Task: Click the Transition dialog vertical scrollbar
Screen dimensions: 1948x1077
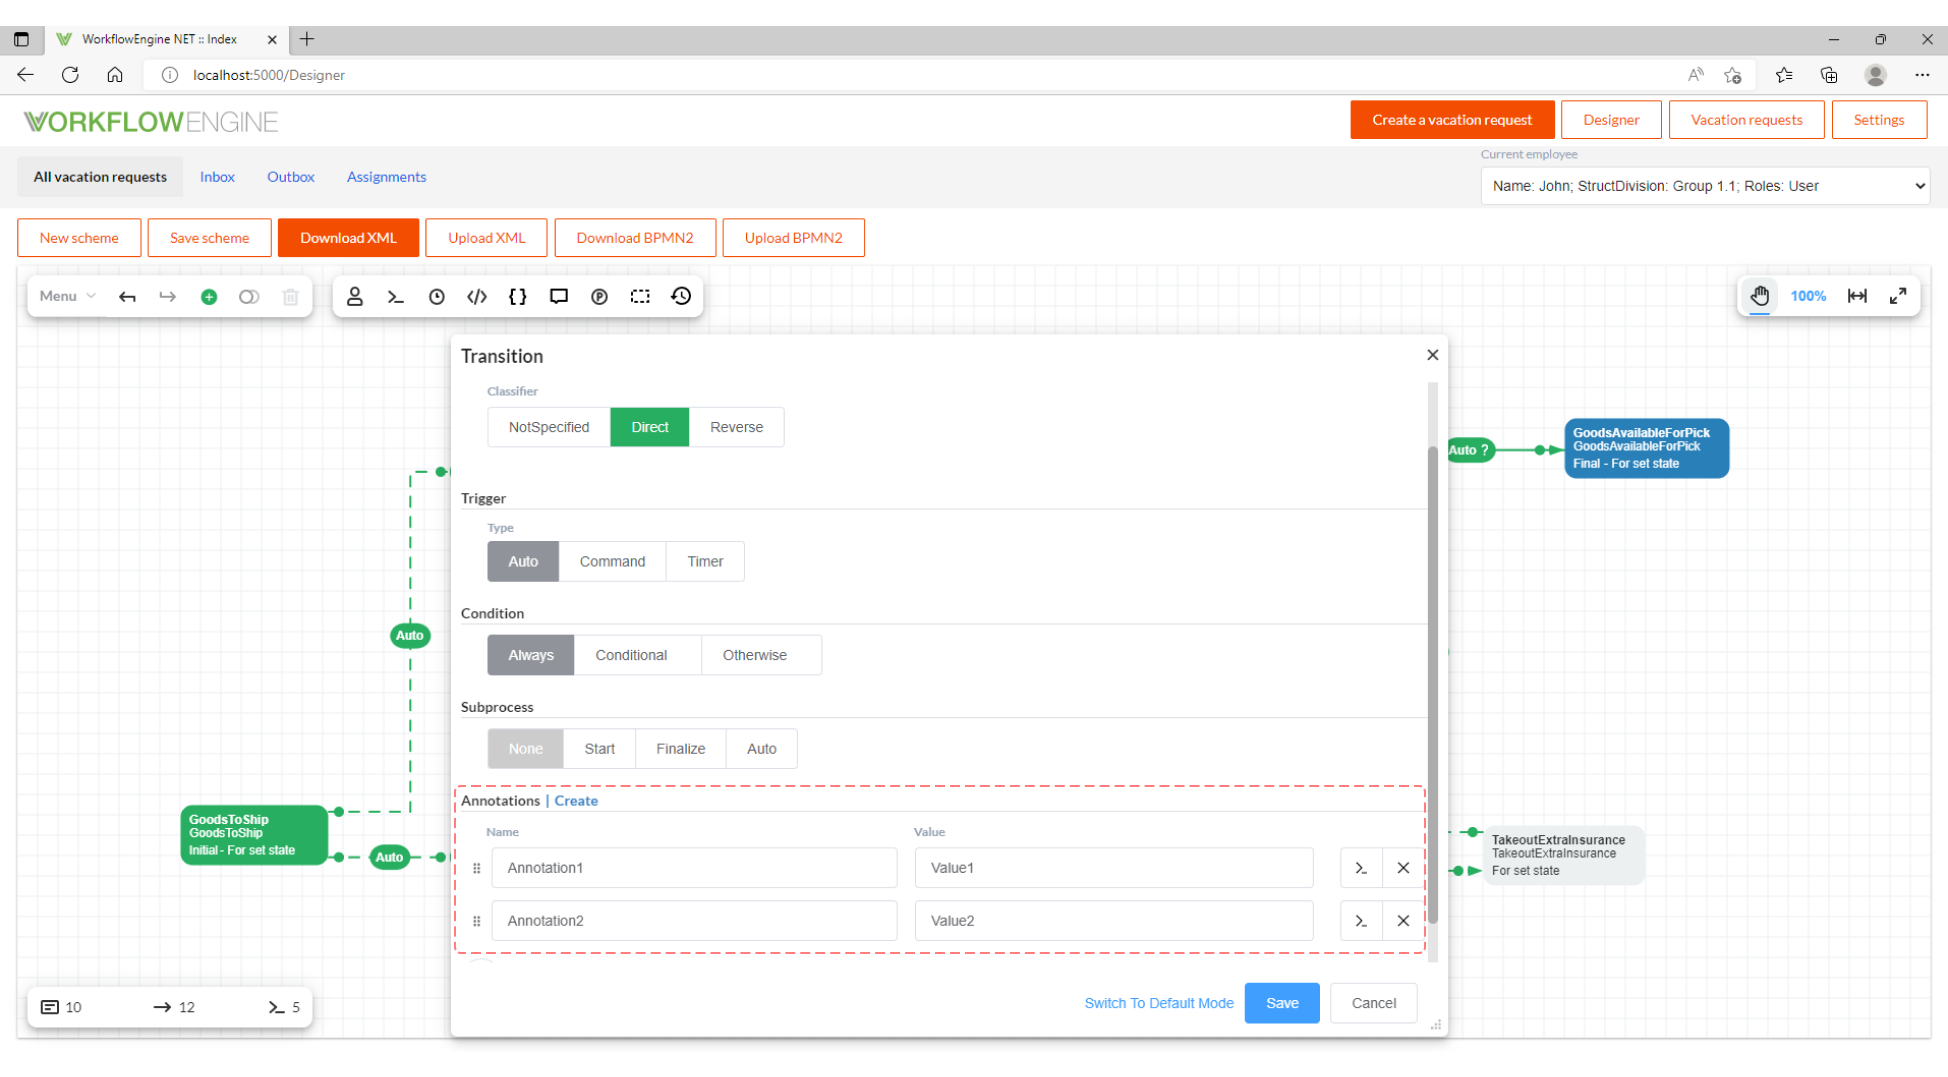Action: point(1433,685)
